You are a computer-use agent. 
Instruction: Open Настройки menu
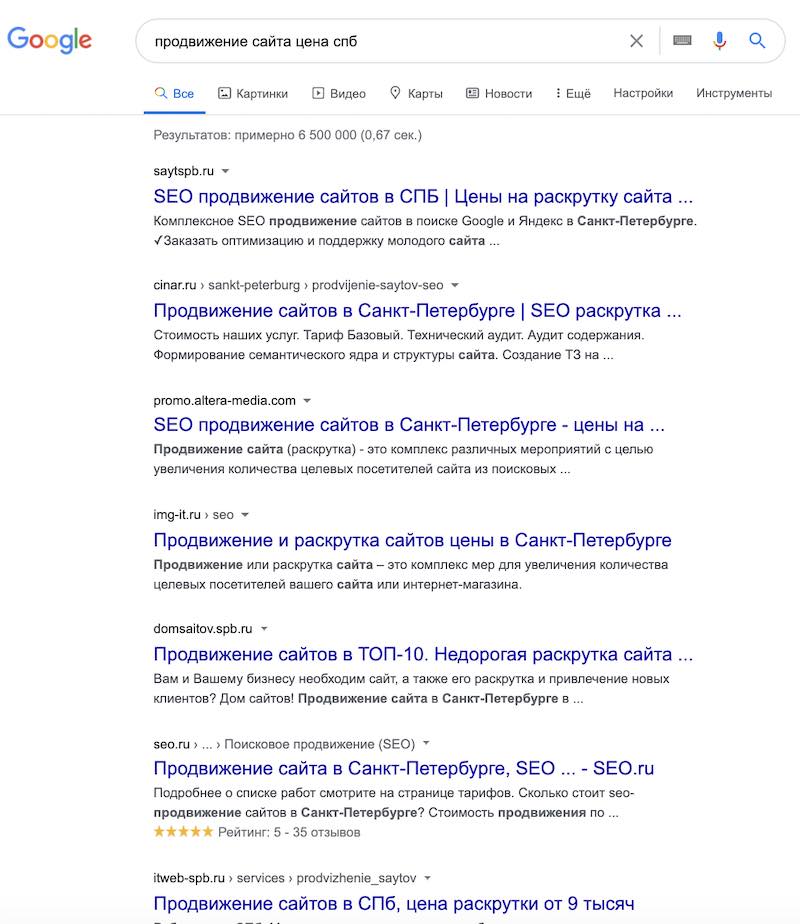pos(643,93)
